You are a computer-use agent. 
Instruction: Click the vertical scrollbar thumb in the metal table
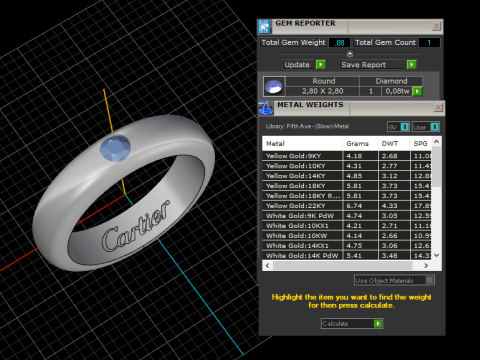(437, 167)
